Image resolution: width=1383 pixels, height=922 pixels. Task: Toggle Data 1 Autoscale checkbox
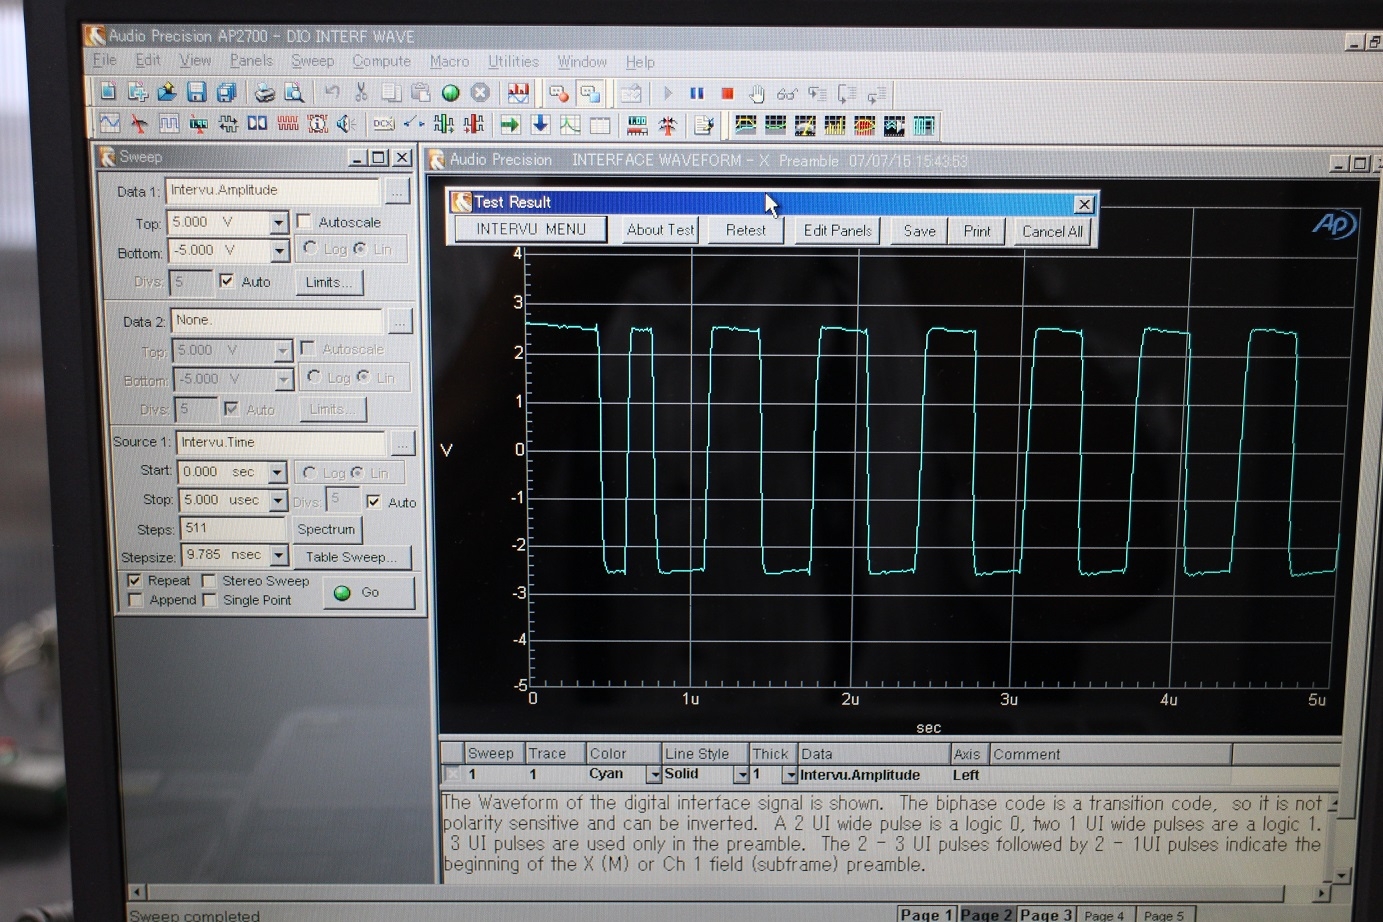[304, 221]
